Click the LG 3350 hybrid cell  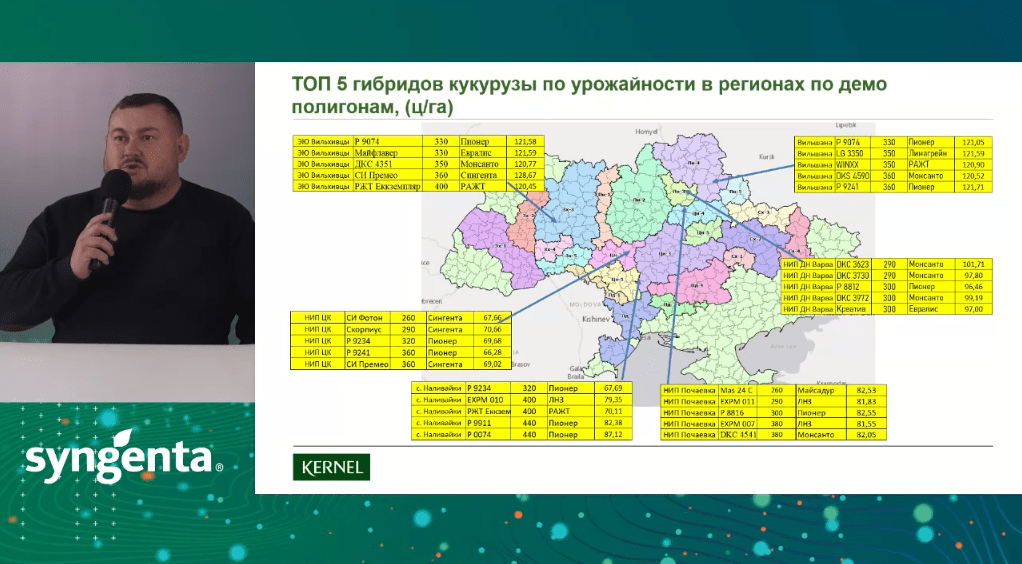coord(854,153)
